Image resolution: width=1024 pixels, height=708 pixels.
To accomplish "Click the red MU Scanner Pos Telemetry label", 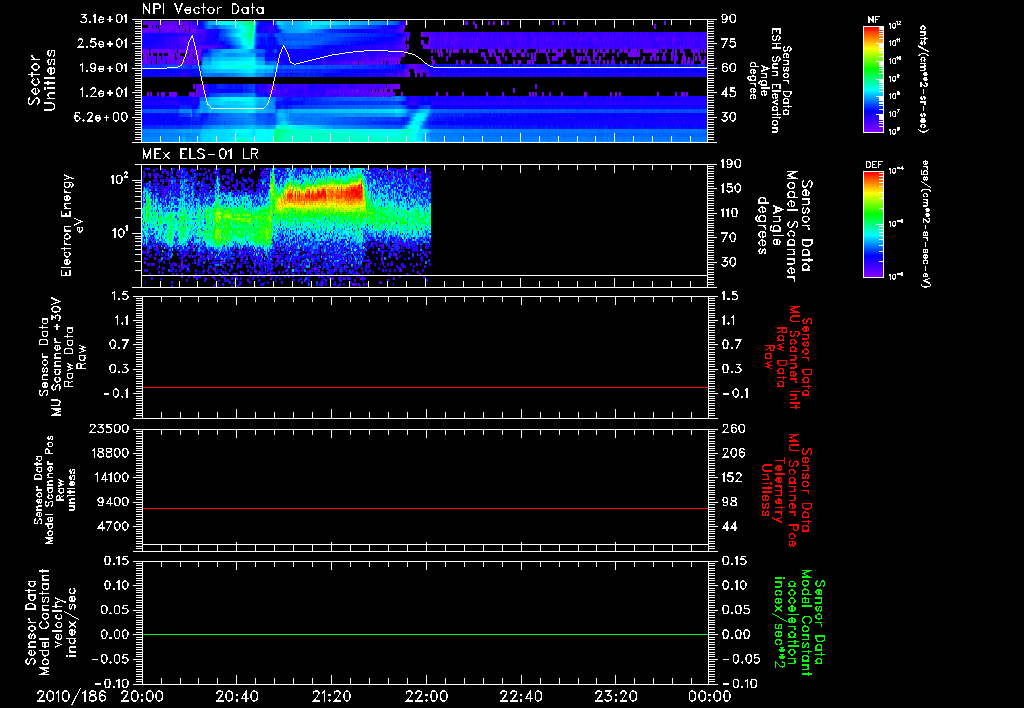I will [787, 491].
